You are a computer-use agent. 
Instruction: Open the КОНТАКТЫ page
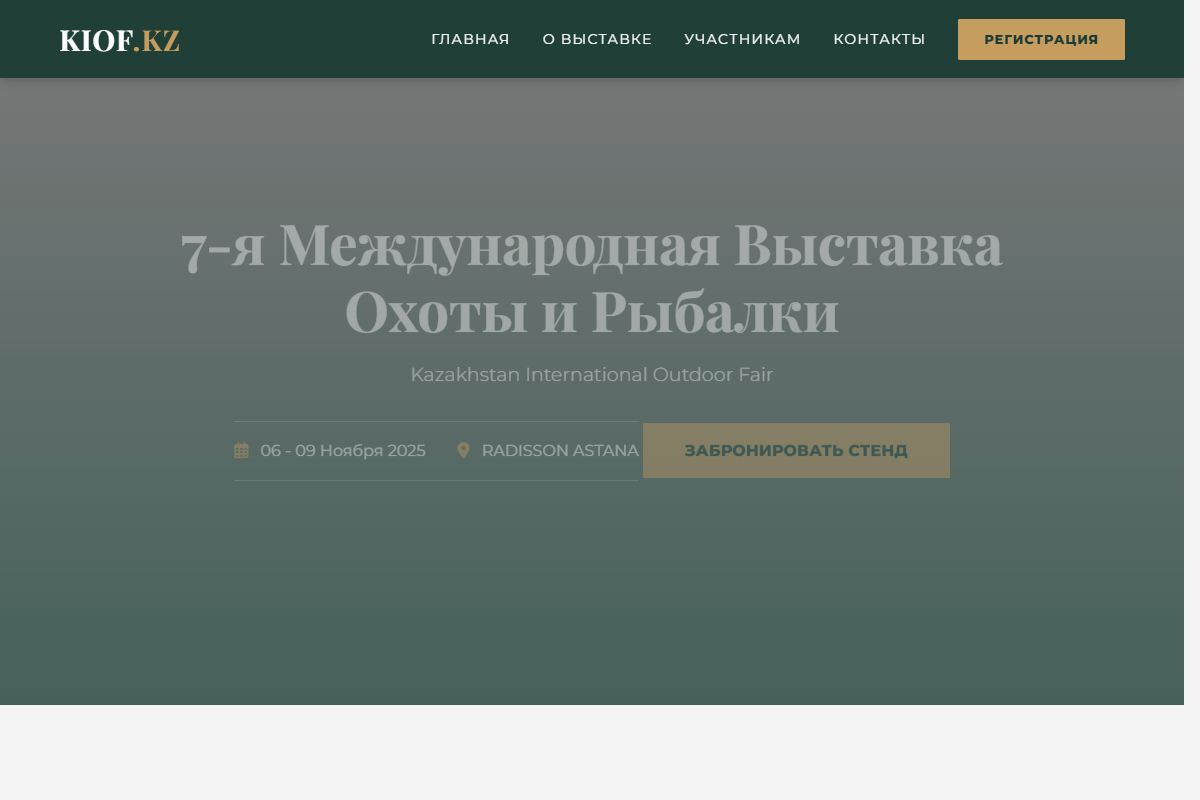pos(879,39)
